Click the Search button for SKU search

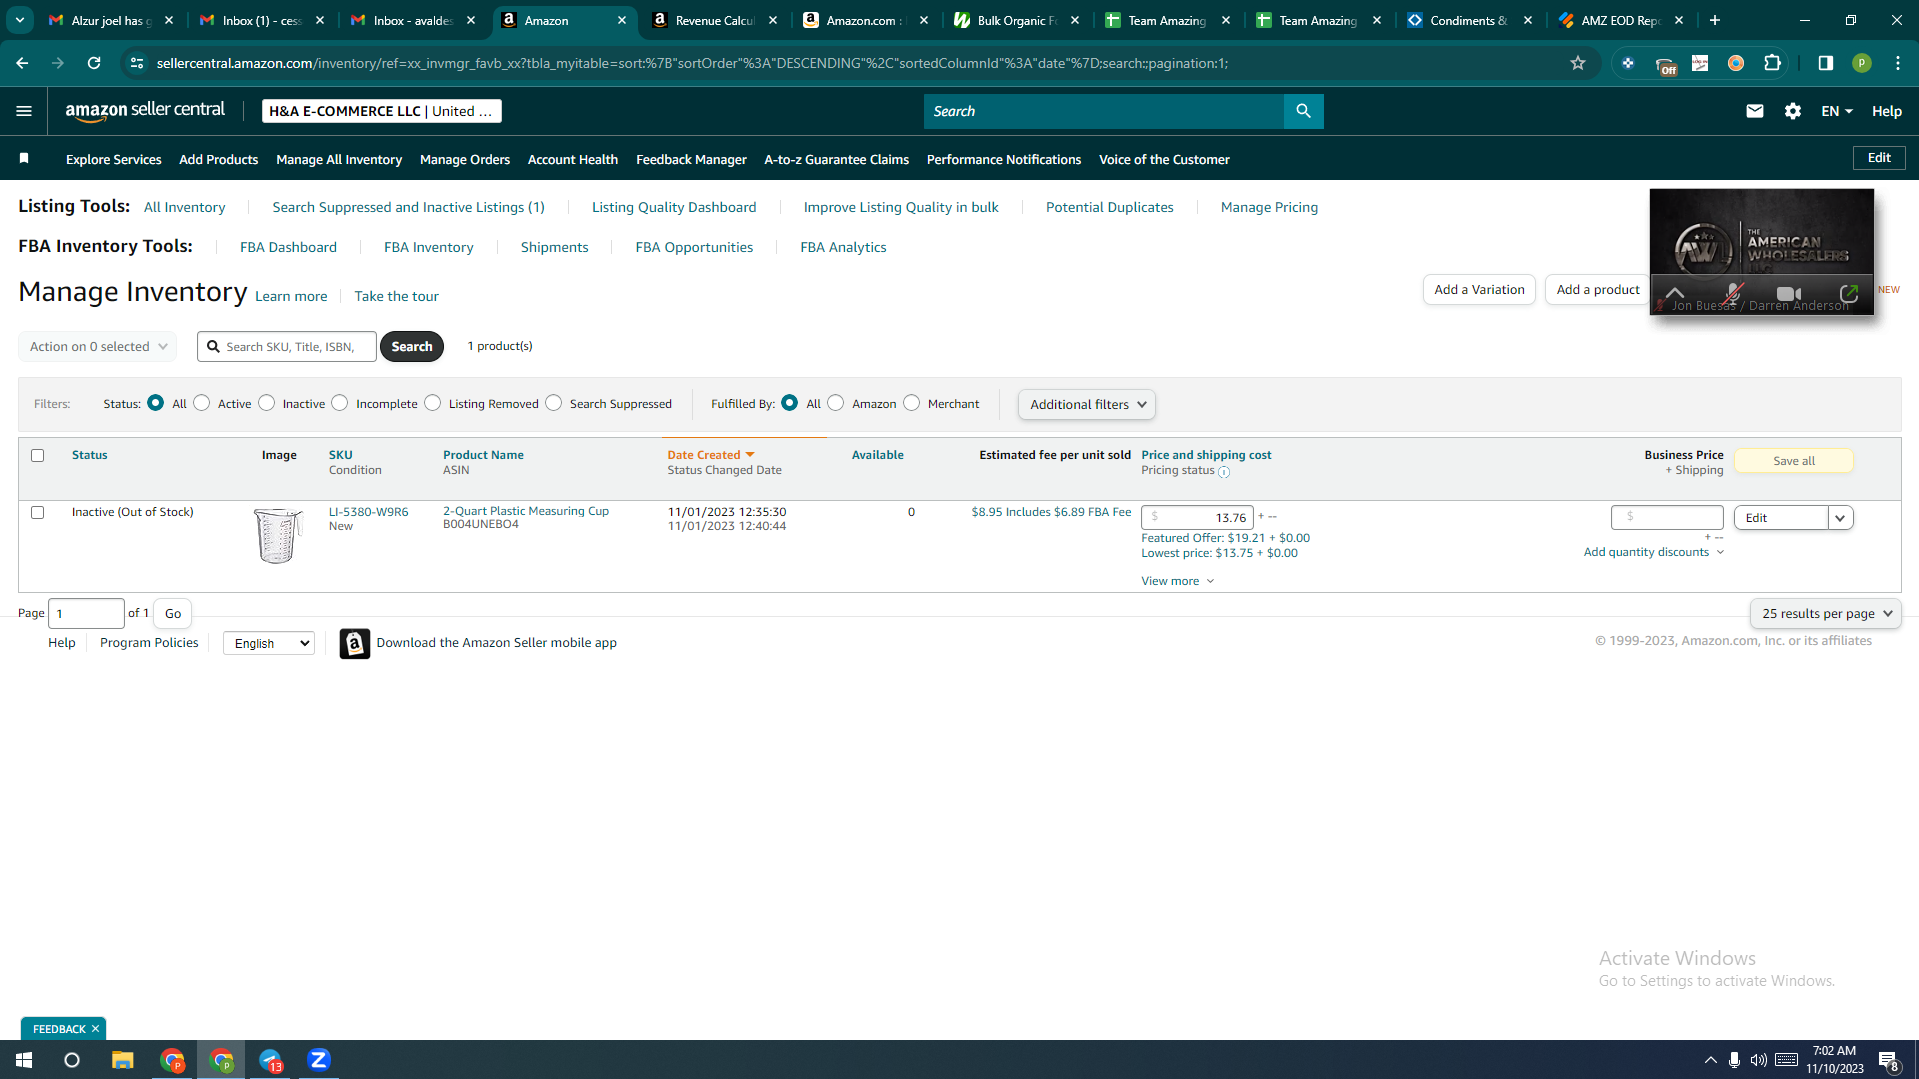pyautogui.click(x=412, y=347)
